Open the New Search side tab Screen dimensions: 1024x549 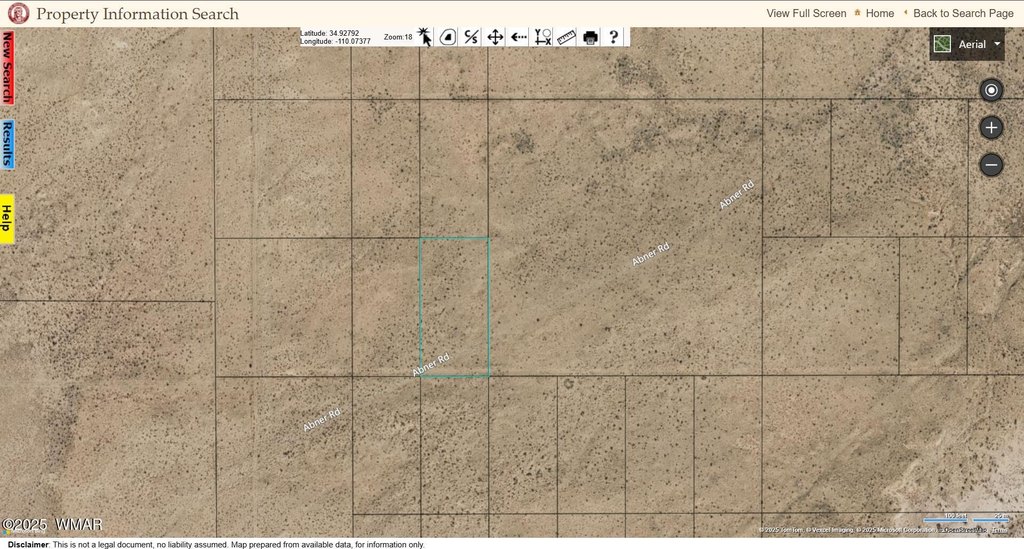coord(7,67)
